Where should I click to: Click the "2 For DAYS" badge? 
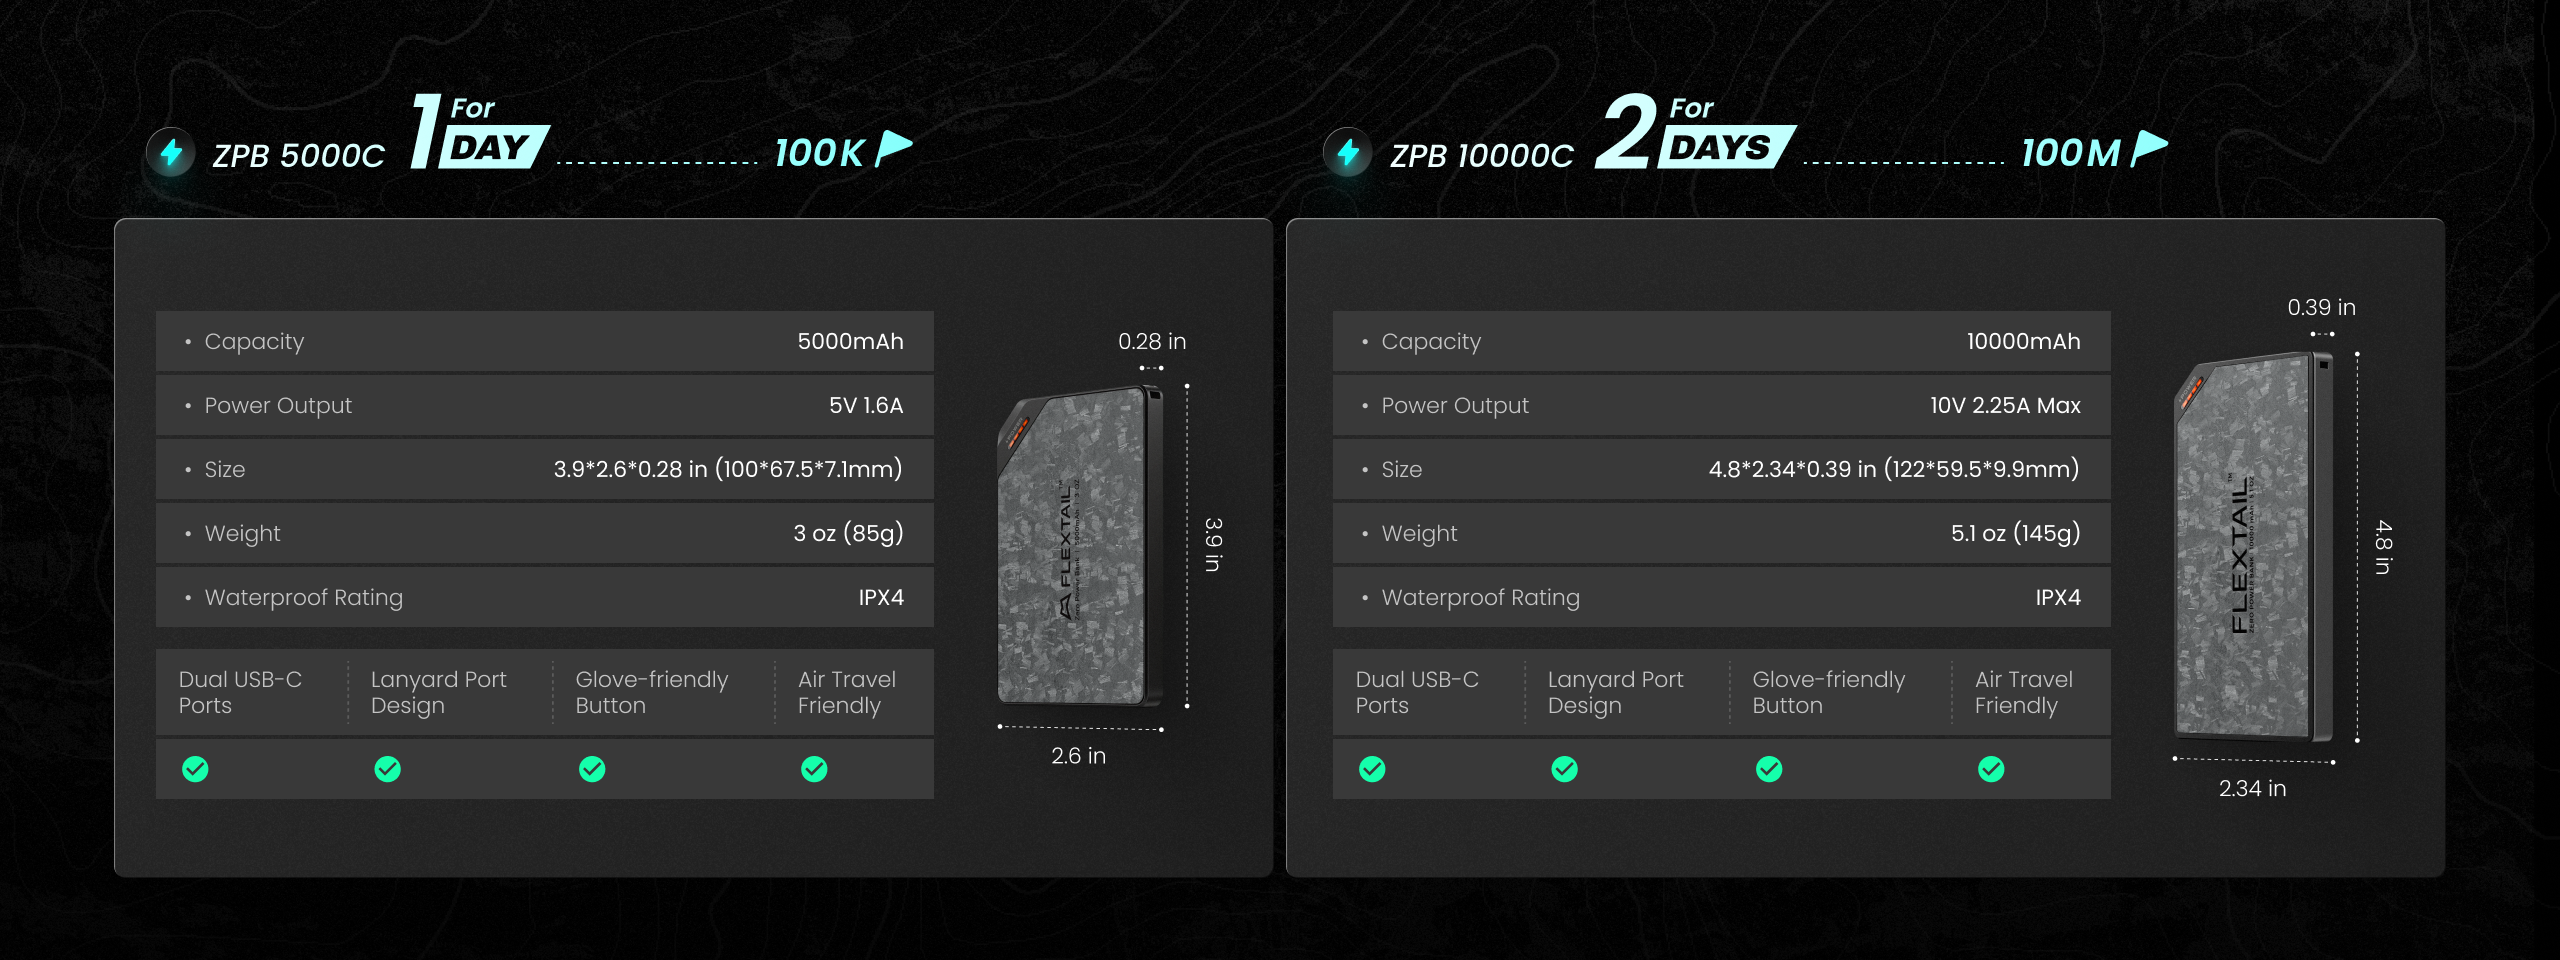point(1695,133)
